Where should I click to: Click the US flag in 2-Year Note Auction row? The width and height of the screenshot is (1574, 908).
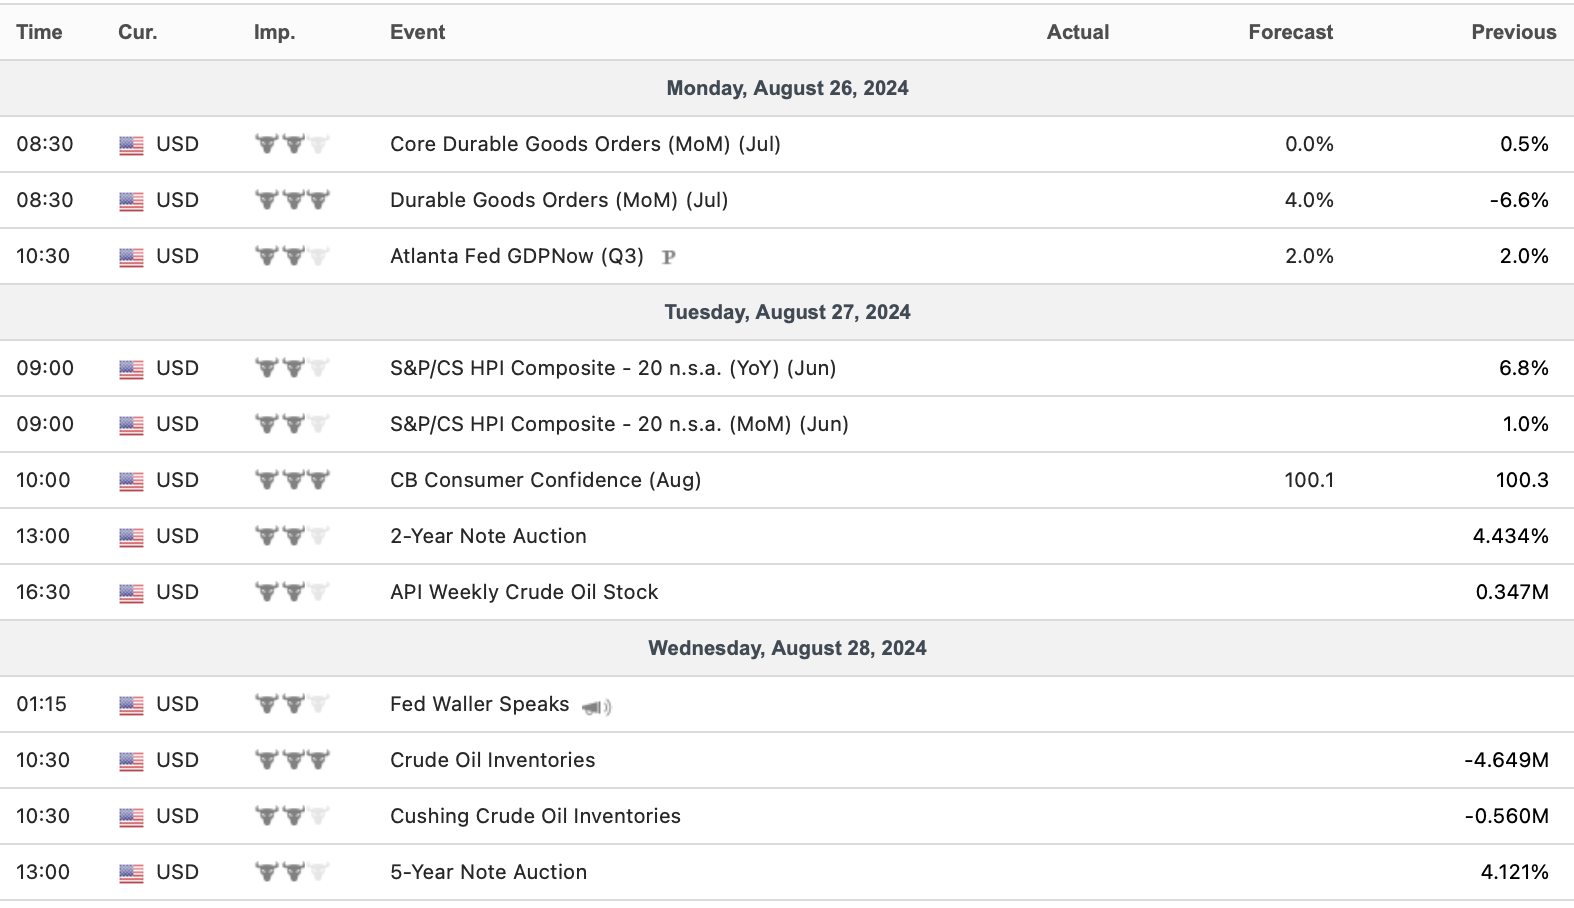tap(131, 537)
